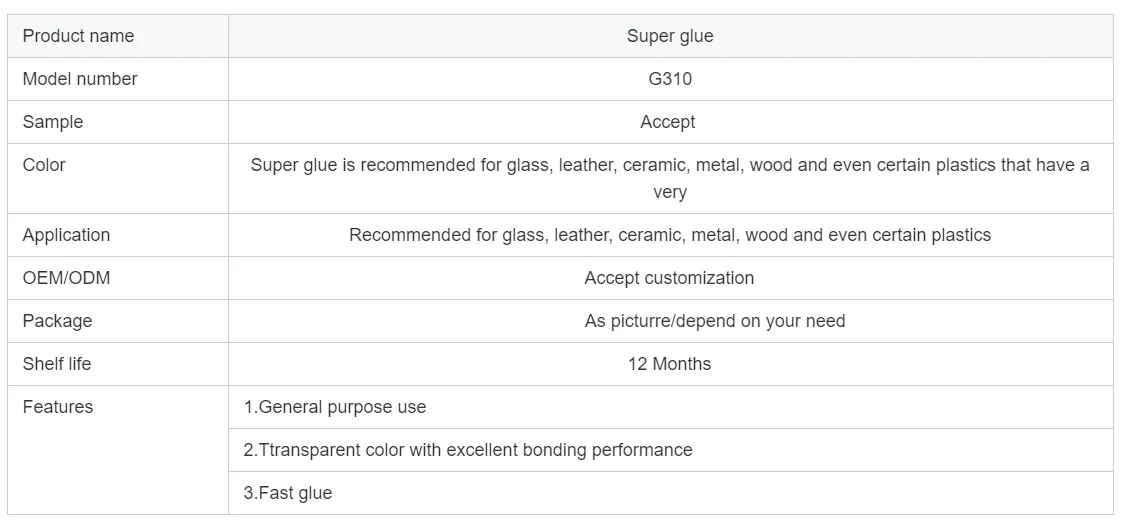Click the 'Package' row label
The width and height of the screenshot is (1123, 525).
coord(57,321)
